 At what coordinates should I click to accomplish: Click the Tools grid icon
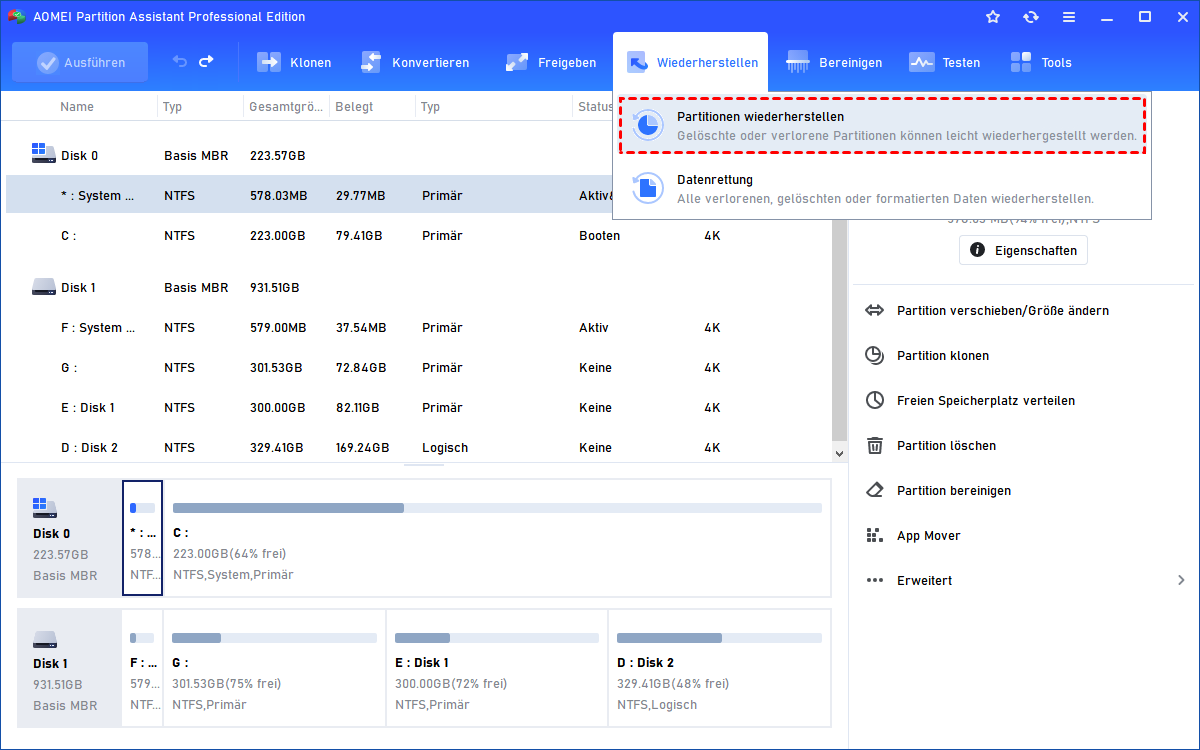coord(1021,62)
